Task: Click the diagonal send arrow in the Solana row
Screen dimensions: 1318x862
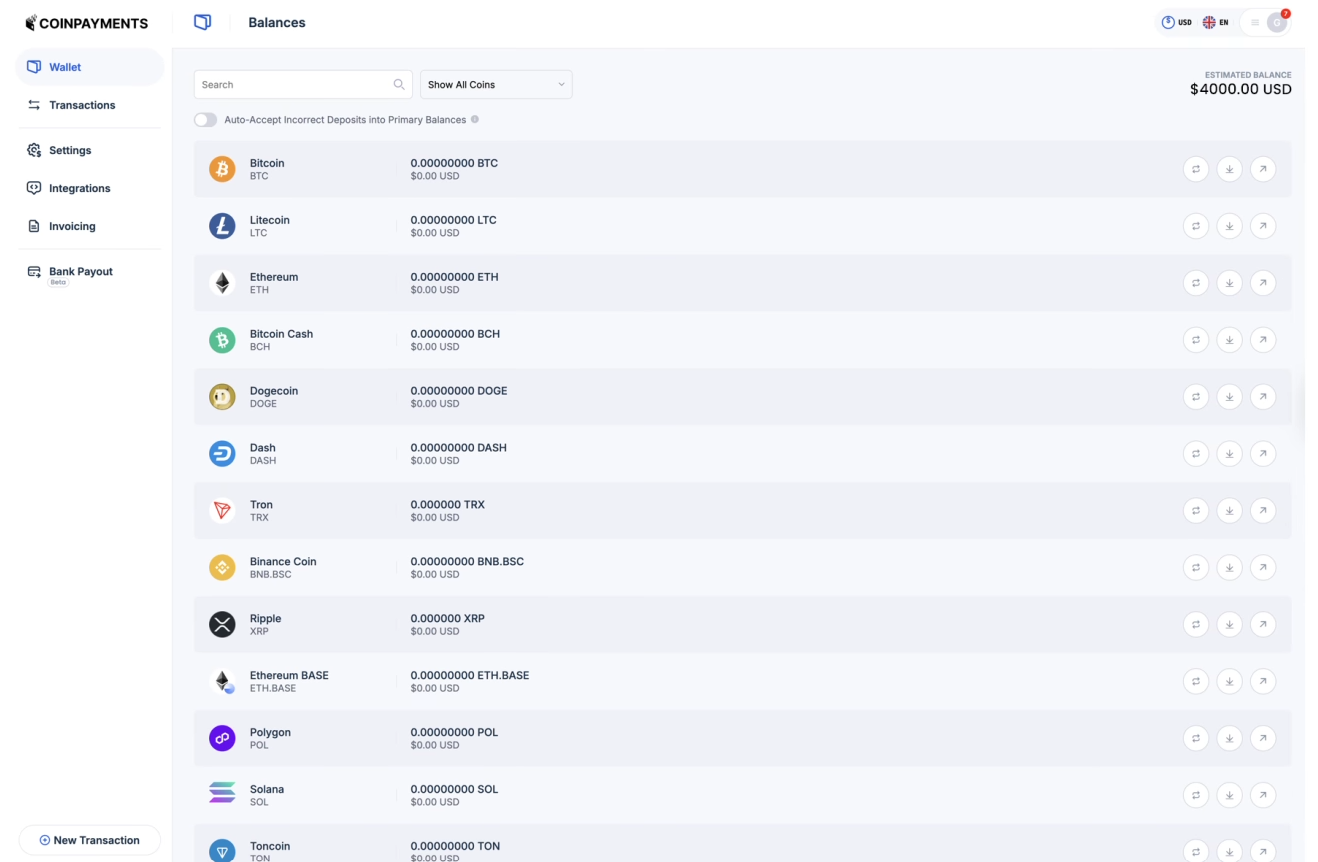Action: [1263, 796]
